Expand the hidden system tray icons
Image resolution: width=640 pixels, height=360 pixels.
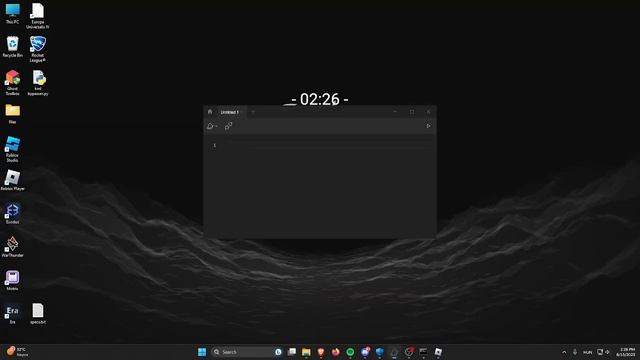tap(564, 352)
